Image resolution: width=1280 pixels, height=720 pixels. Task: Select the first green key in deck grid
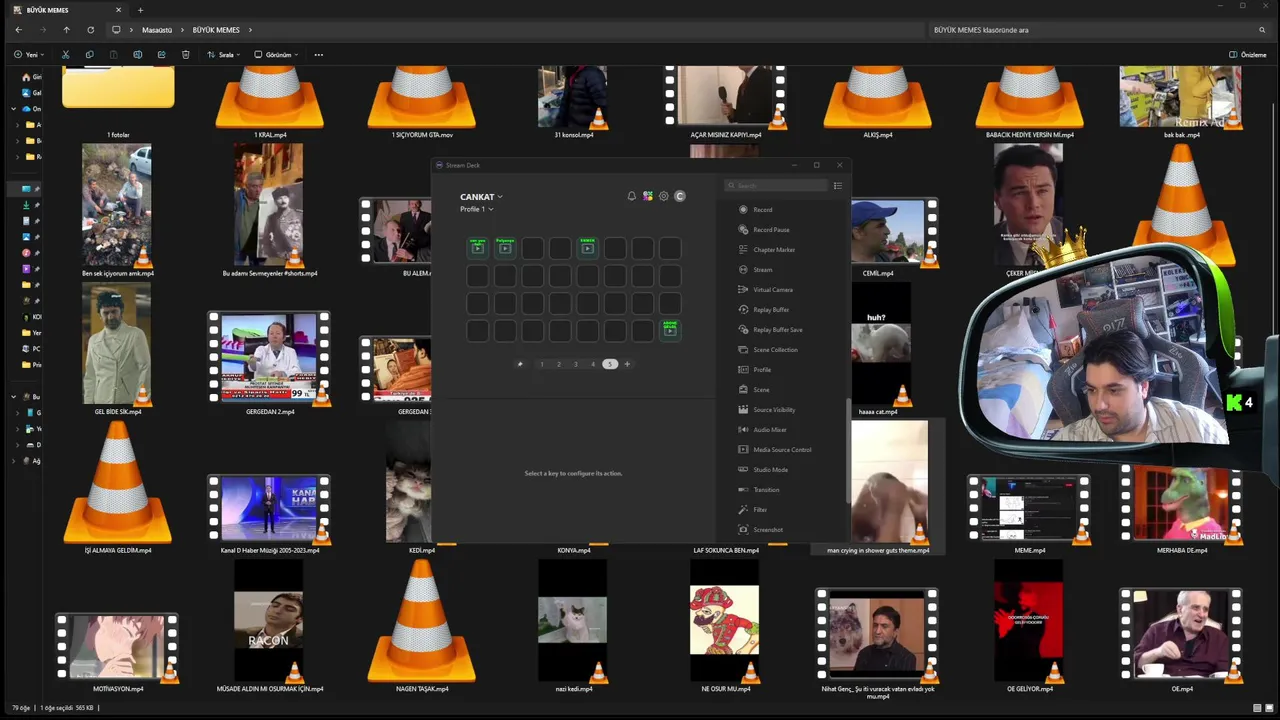pos(478,247)
